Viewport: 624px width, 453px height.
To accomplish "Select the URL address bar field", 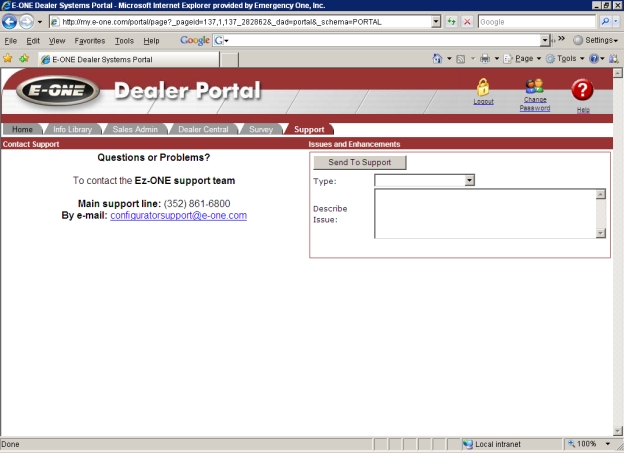I will pos(241,22).
